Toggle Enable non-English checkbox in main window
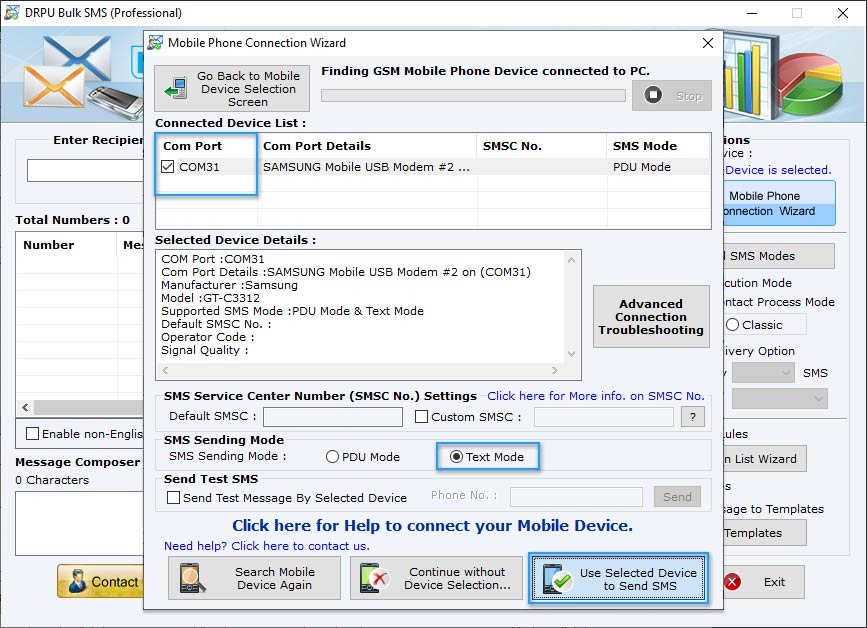Screen dimensions: 867x628 point(33,433)
